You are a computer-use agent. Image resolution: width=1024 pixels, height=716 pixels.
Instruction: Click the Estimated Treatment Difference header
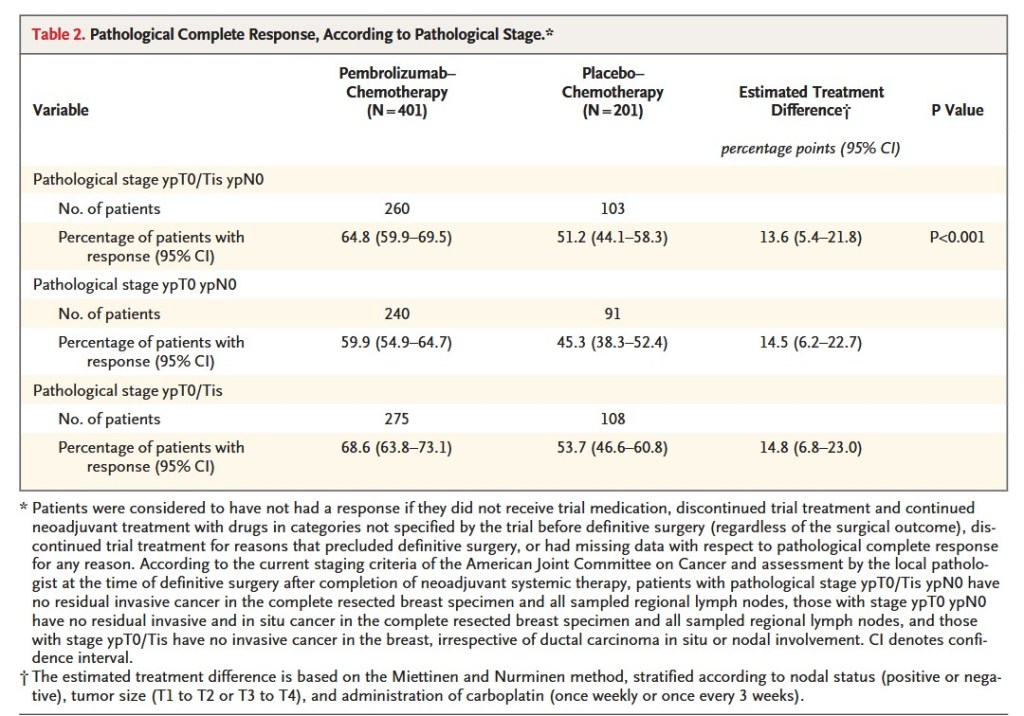[811, 101]
